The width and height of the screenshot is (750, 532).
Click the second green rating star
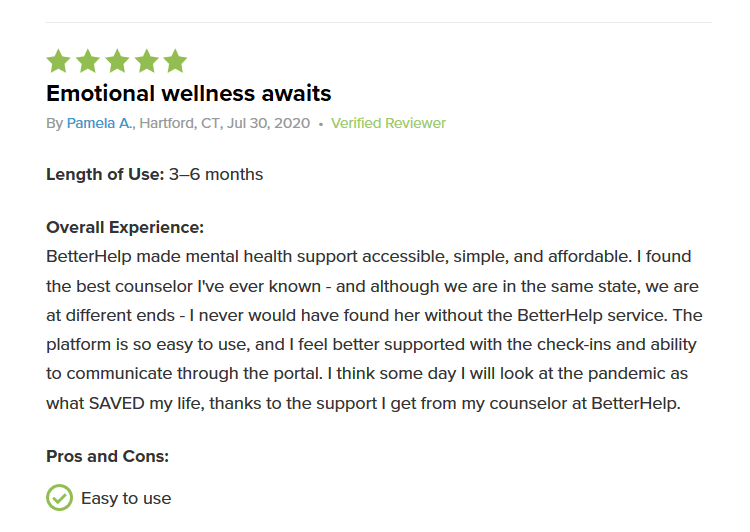87,61
